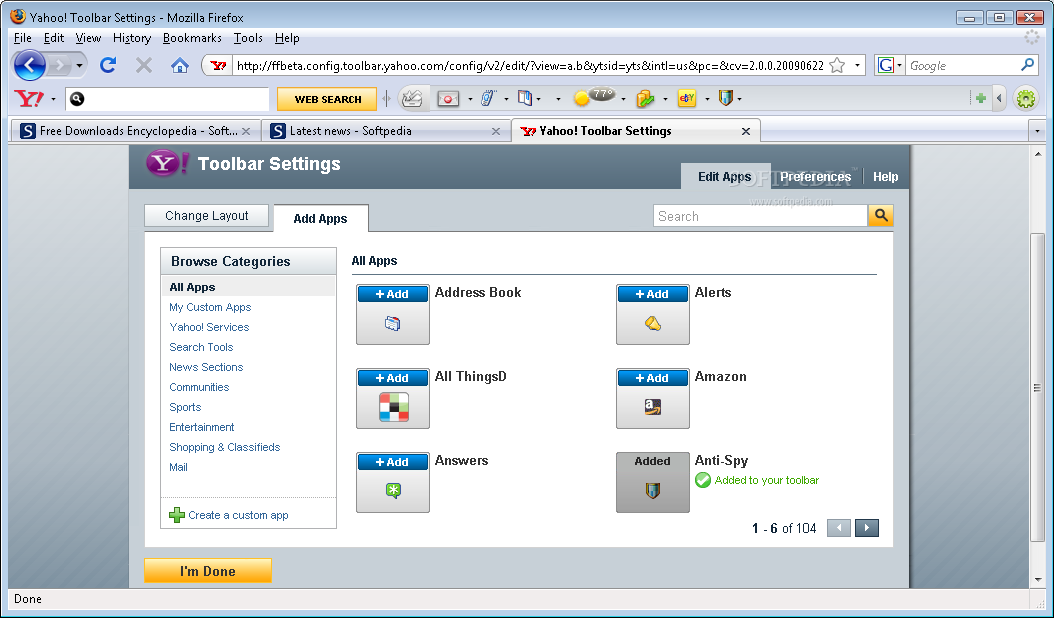1054x618 pixels.
Task: Click the WEB SEARCH button
Action: [x=327, y=99]
